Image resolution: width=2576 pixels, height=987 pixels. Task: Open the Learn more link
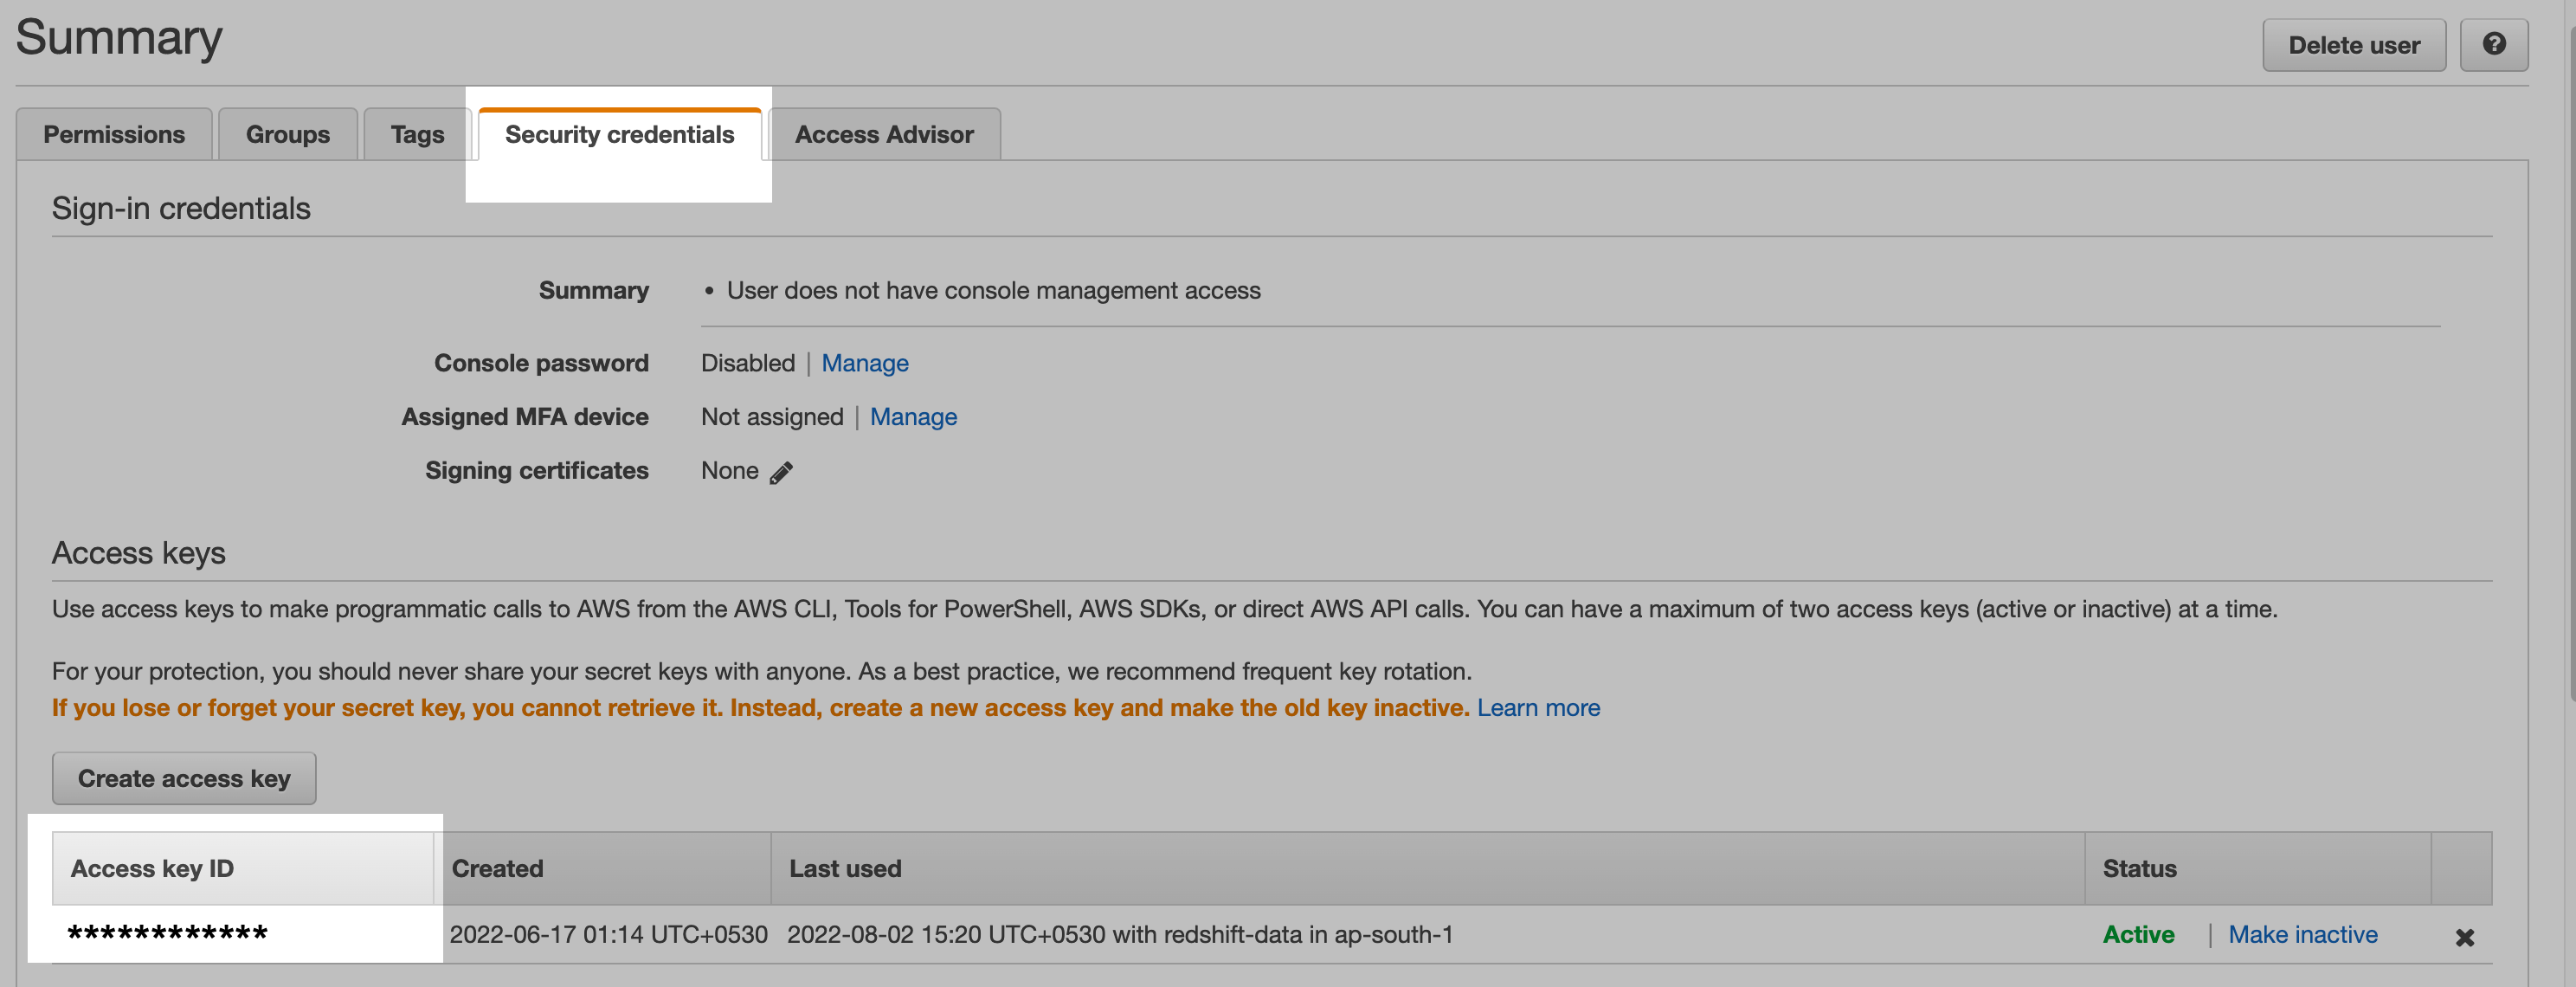(1538, 708)
